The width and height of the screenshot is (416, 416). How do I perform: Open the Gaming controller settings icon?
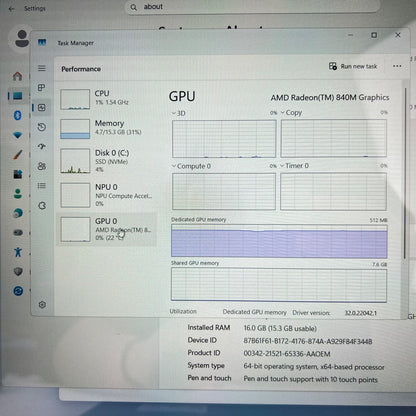[x=18, y=232]
